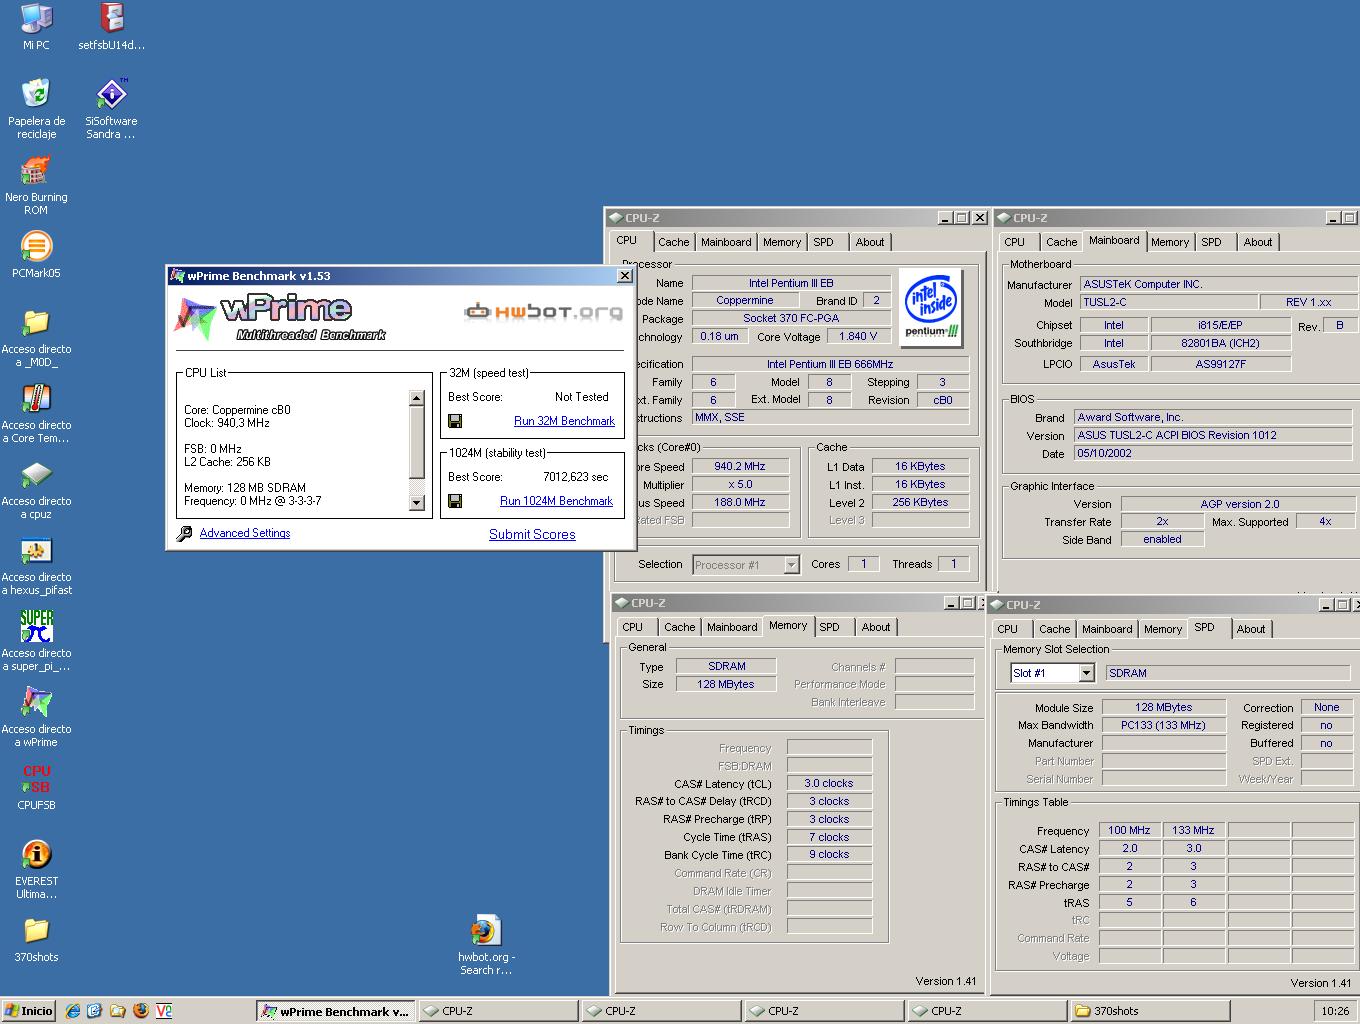Viewport: 1360px width, 1024px height.
Task: Launch Firefox from the quick launch bar
Action: coord(140,1011)
